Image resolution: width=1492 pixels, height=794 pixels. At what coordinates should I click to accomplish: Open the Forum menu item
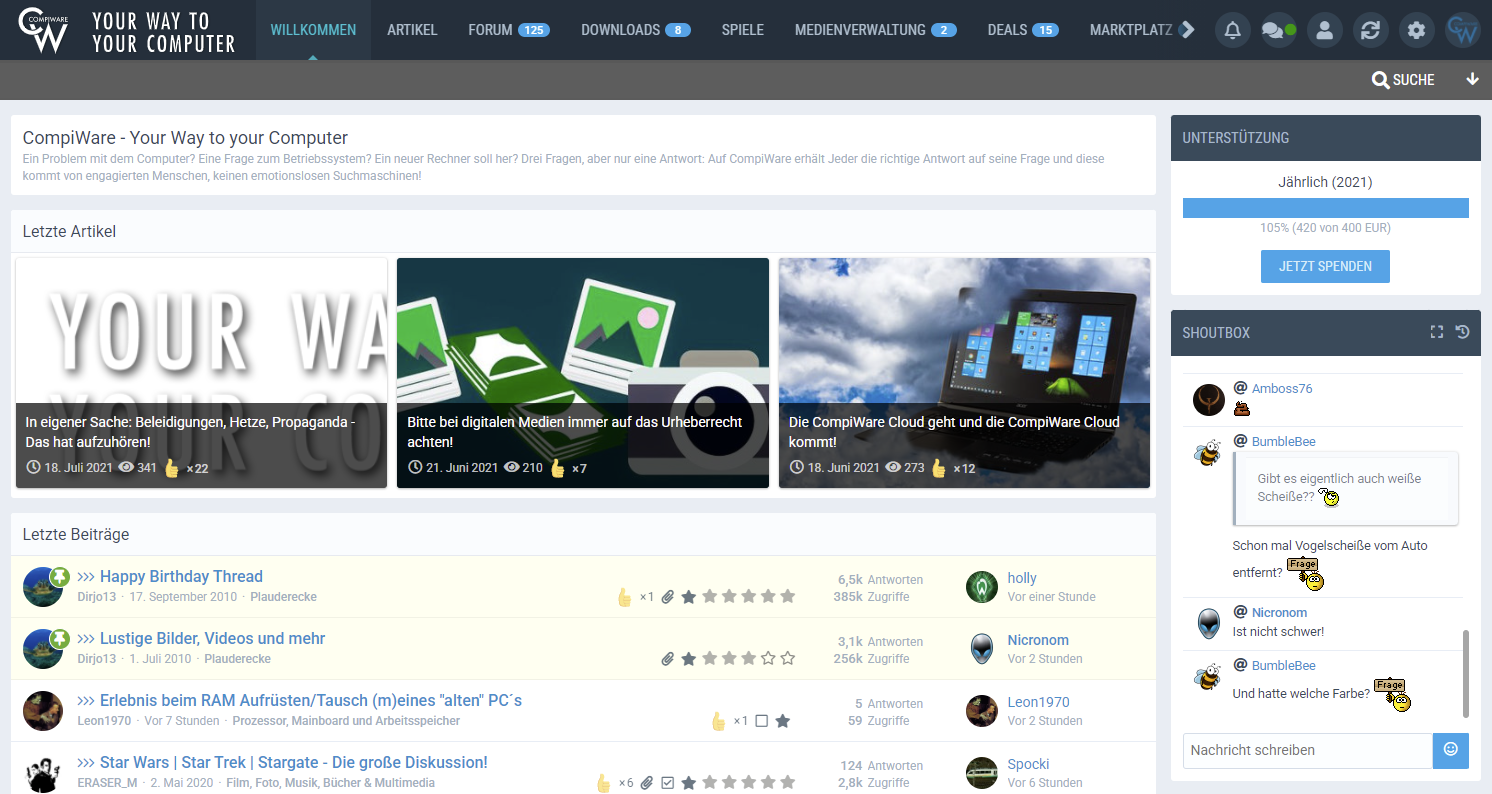pos(509,30)
